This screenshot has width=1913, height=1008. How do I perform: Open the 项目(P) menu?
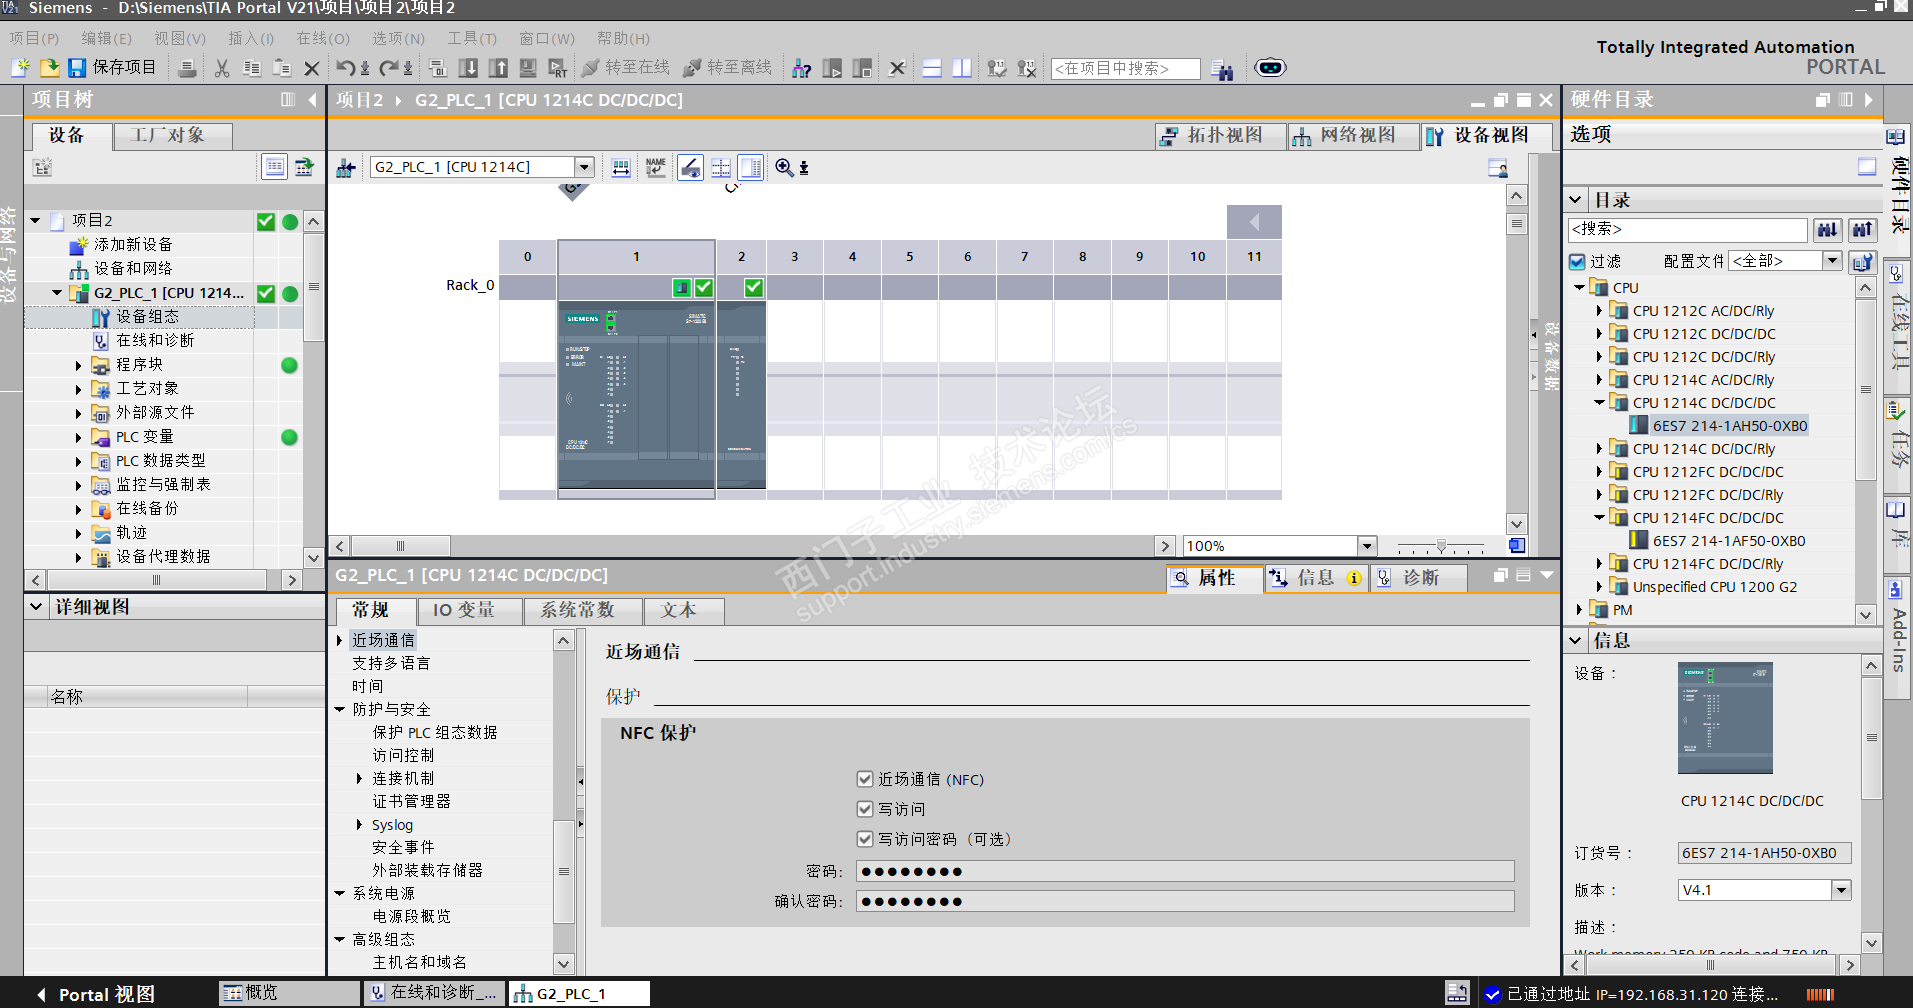pos(35,39)
